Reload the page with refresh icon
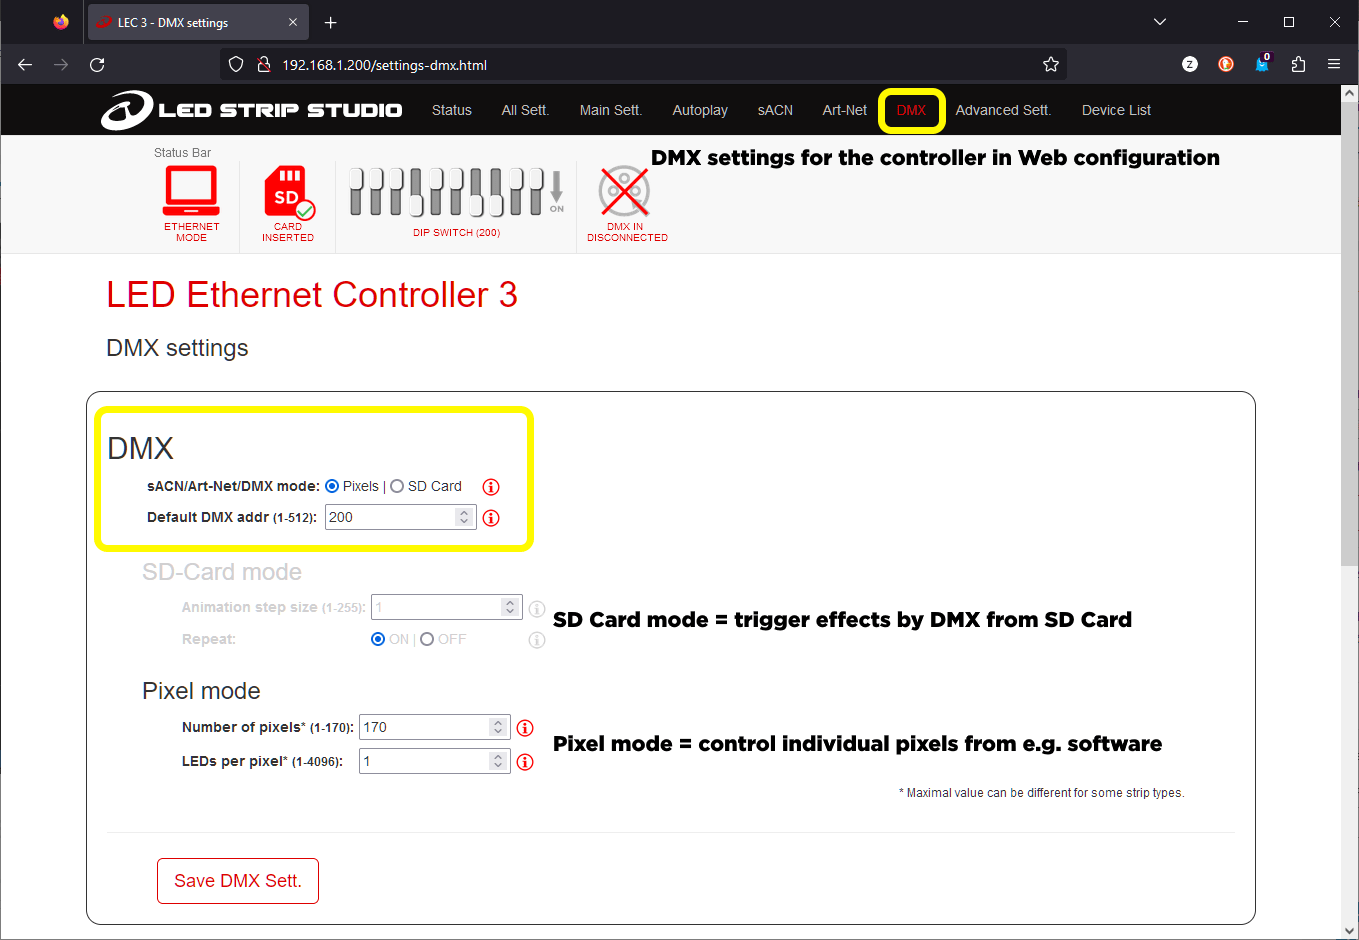The image size is (1359, 940). (97, 65)
